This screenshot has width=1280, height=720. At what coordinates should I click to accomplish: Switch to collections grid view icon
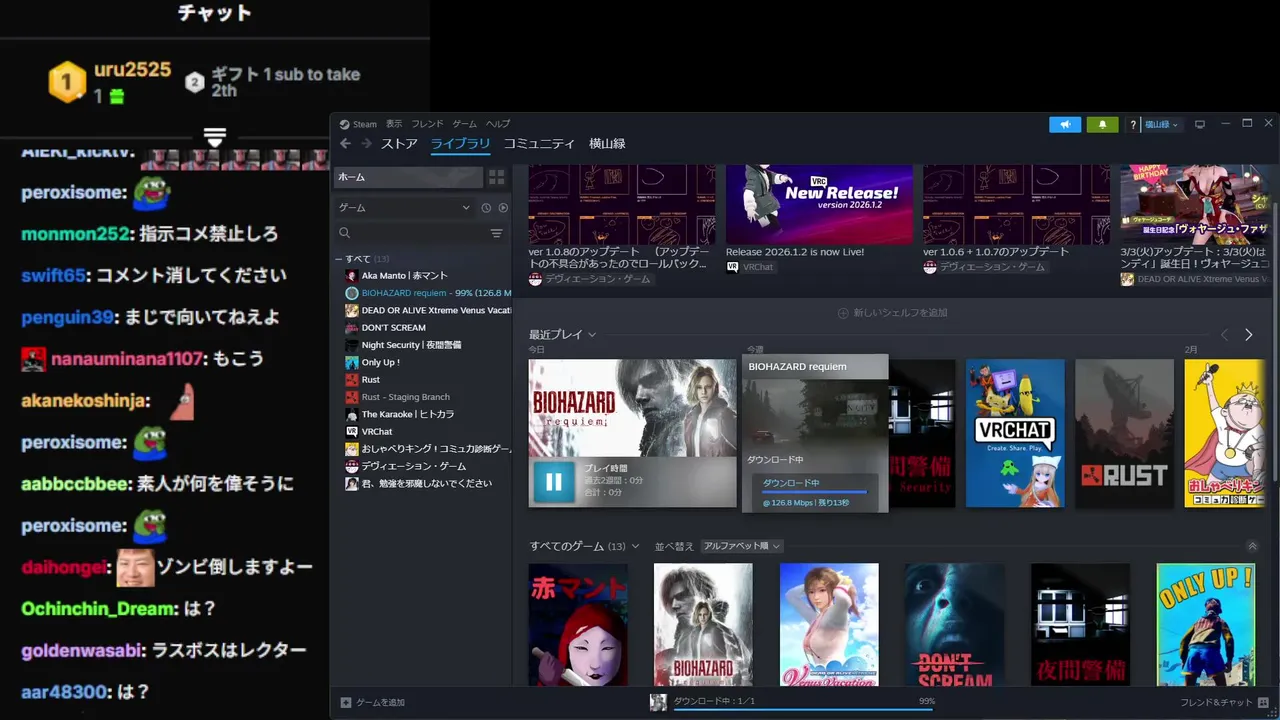(496, 177)
